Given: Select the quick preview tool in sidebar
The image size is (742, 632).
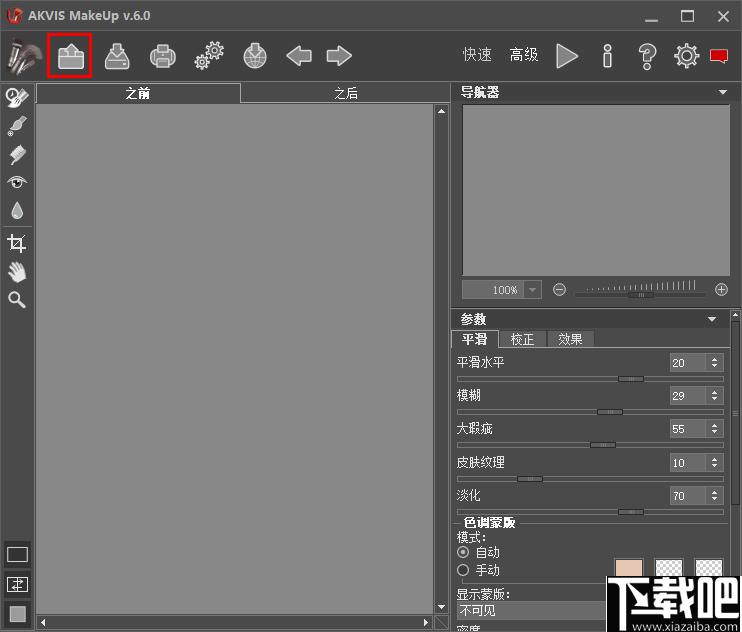Looking at the screenshot, I should 17,97.
